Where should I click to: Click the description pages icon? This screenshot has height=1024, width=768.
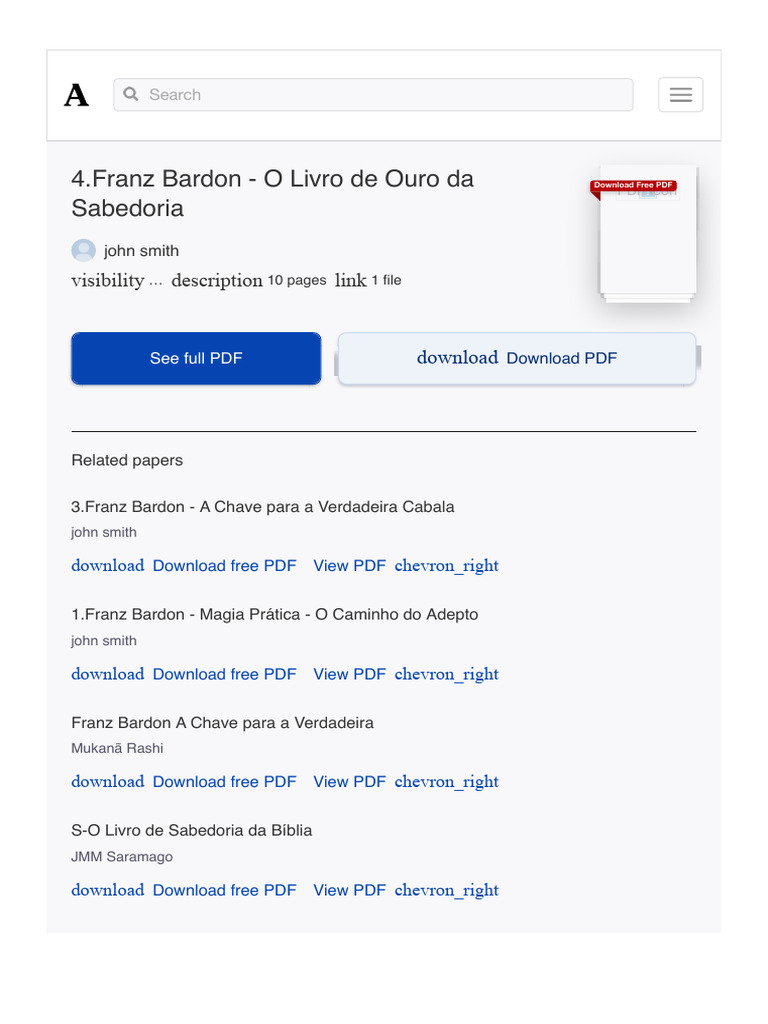point(216,281)
